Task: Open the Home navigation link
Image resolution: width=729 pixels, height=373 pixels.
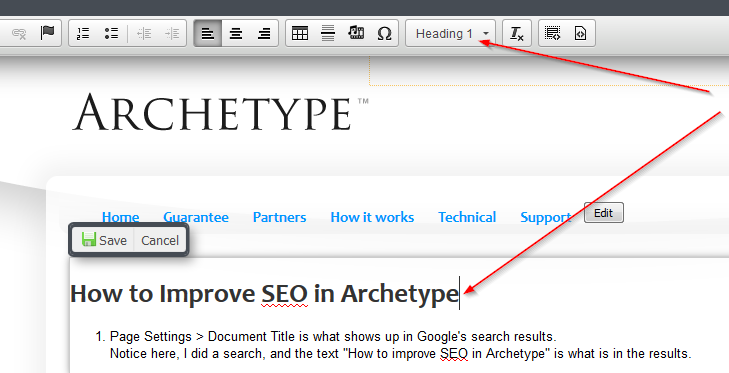Action: click(x=120, y=217)
